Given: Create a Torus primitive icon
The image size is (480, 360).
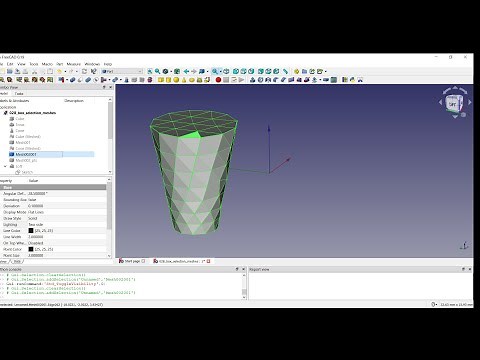Looking at the screenshot, I should click(x=192, y=80).
